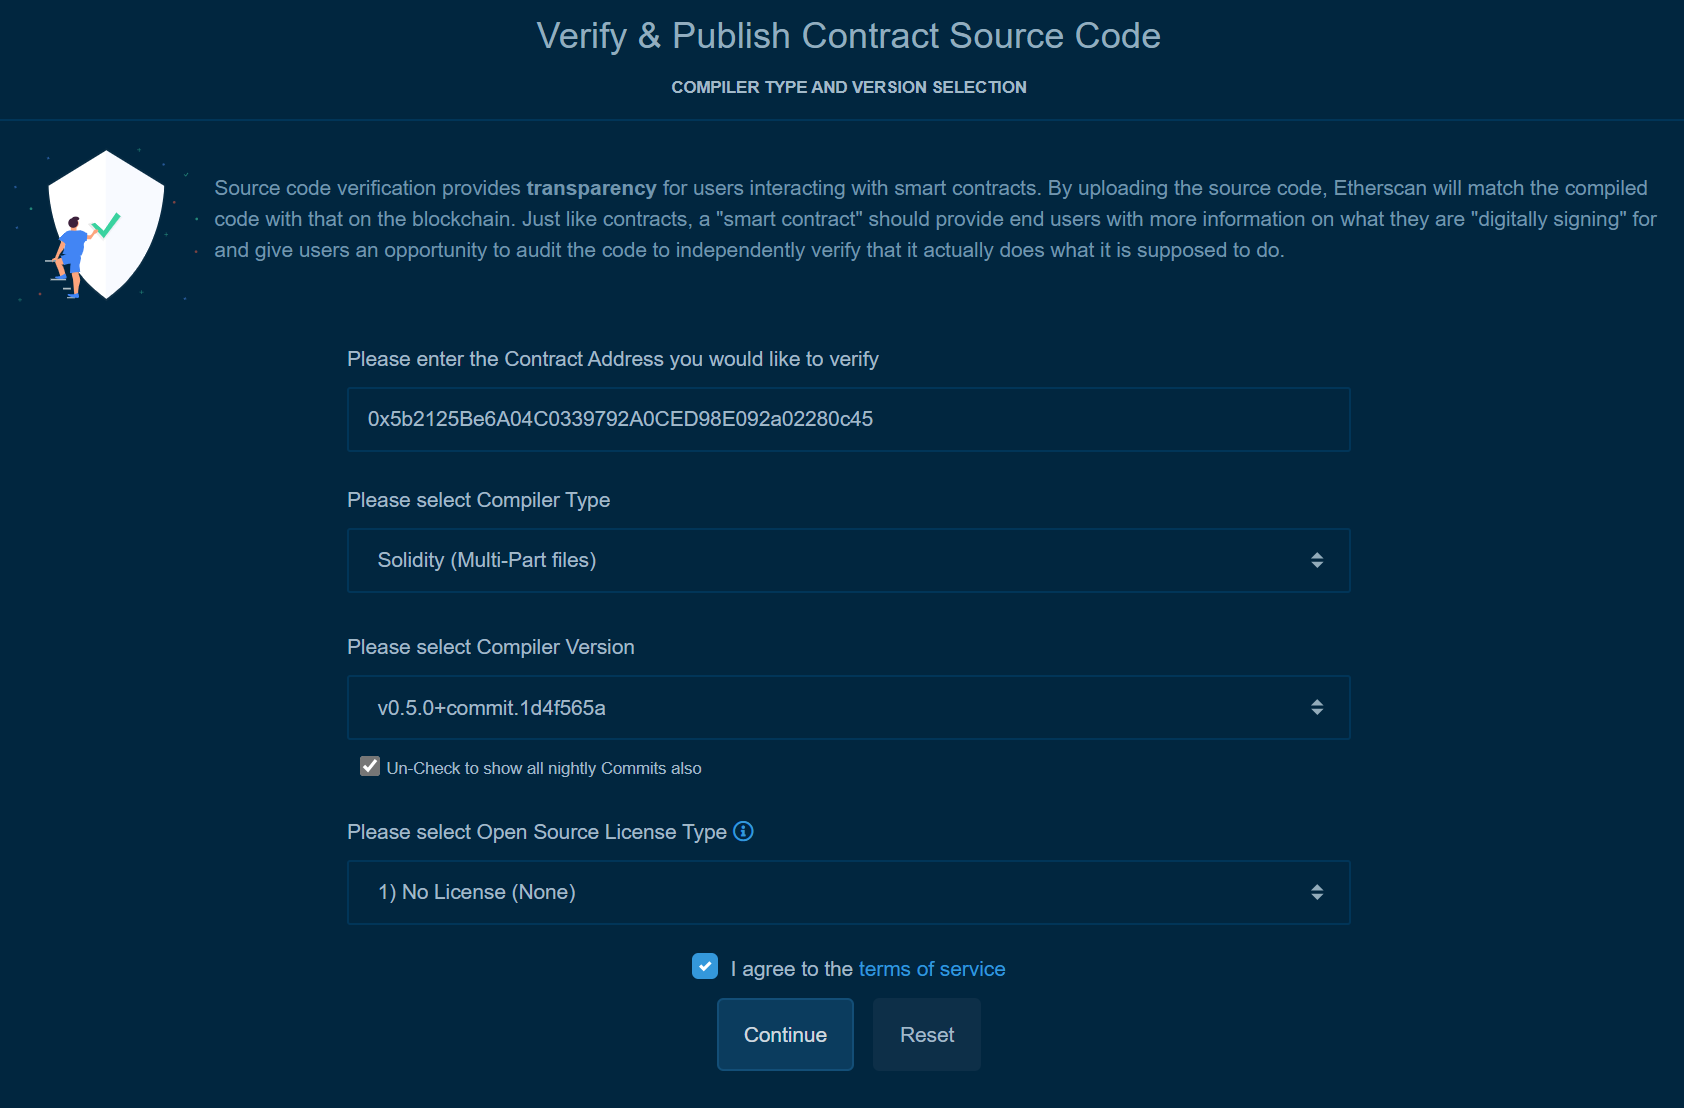Open the No License (None) dropdown
The image size is (1684, 1108).
point(849,892)
